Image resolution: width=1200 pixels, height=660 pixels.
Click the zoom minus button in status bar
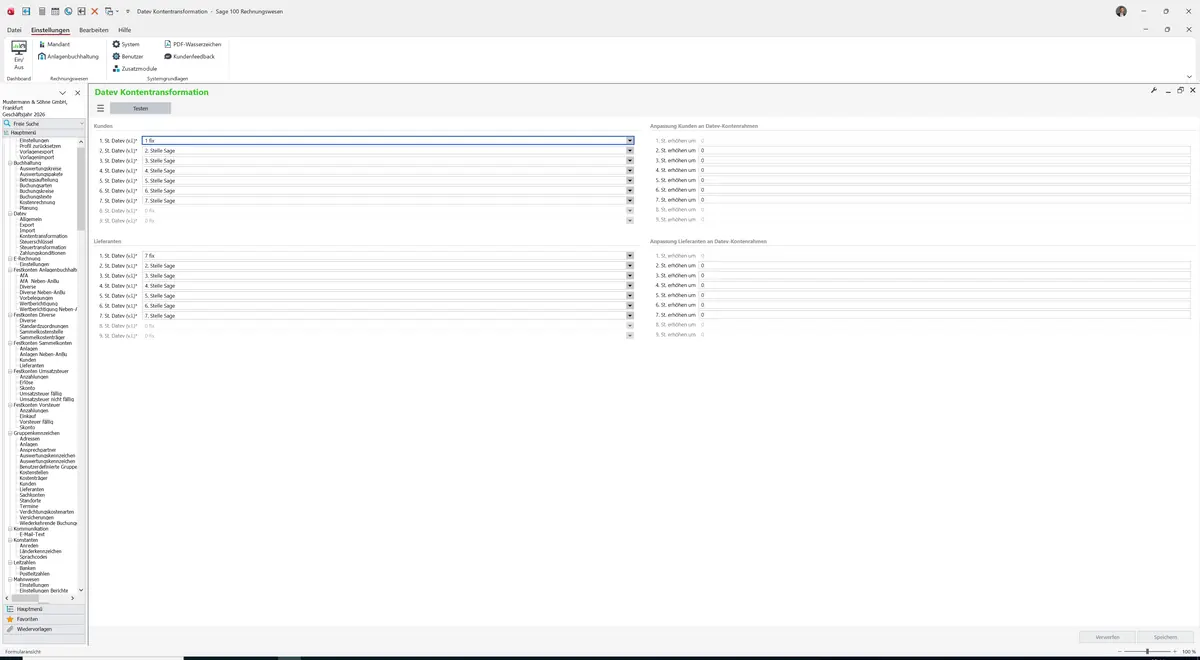(x=1120, y=651)
